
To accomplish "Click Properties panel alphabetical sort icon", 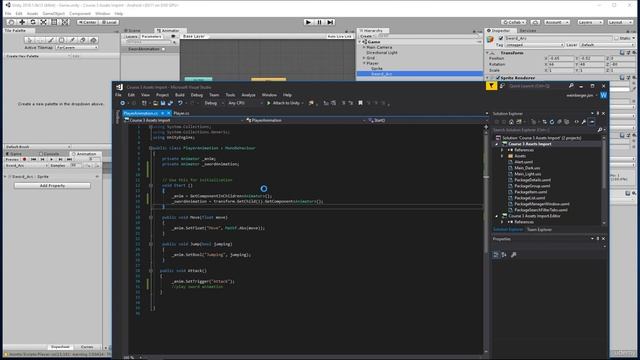I will tap(504, 255).
